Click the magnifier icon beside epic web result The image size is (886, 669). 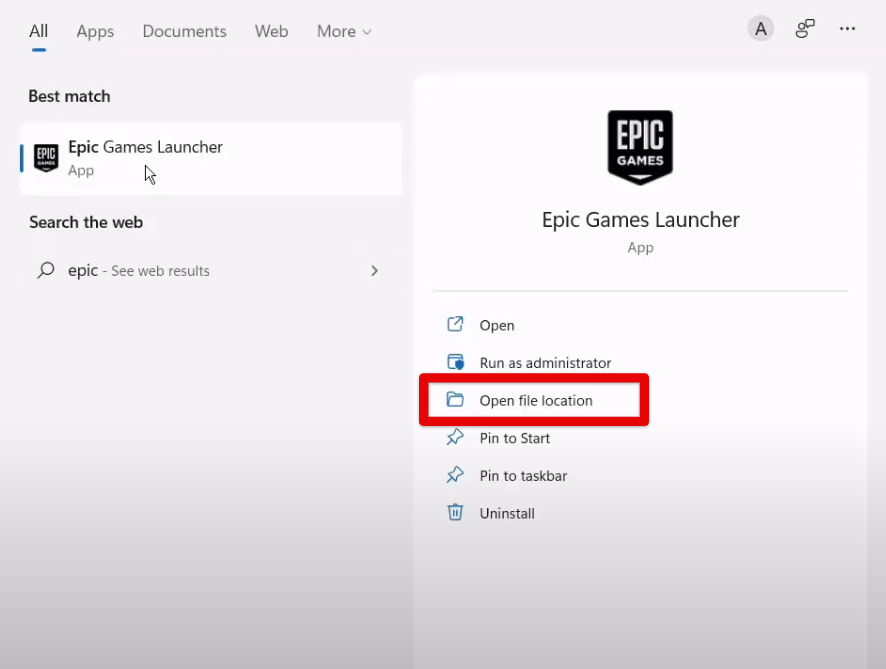[x=46, y=270]
